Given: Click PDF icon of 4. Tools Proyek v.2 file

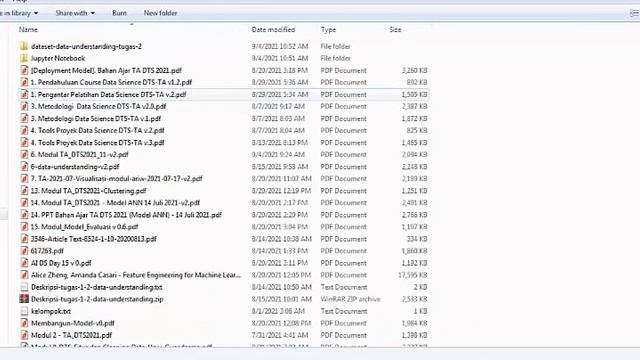Looking at the screenshot, I should coord(24,131).
